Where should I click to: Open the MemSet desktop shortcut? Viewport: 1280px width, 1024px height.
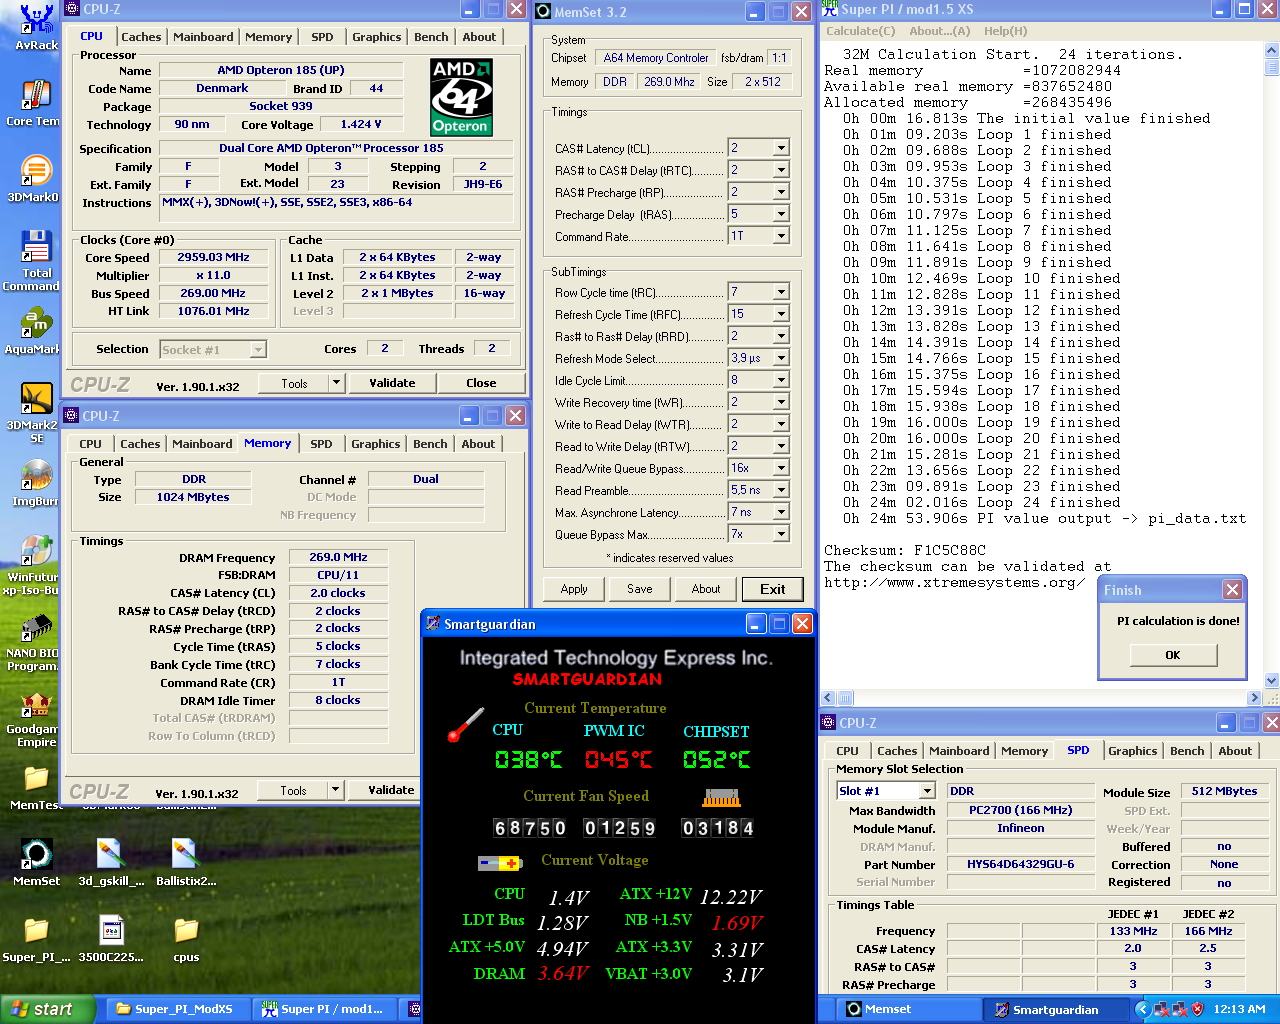tap(36, 862)
